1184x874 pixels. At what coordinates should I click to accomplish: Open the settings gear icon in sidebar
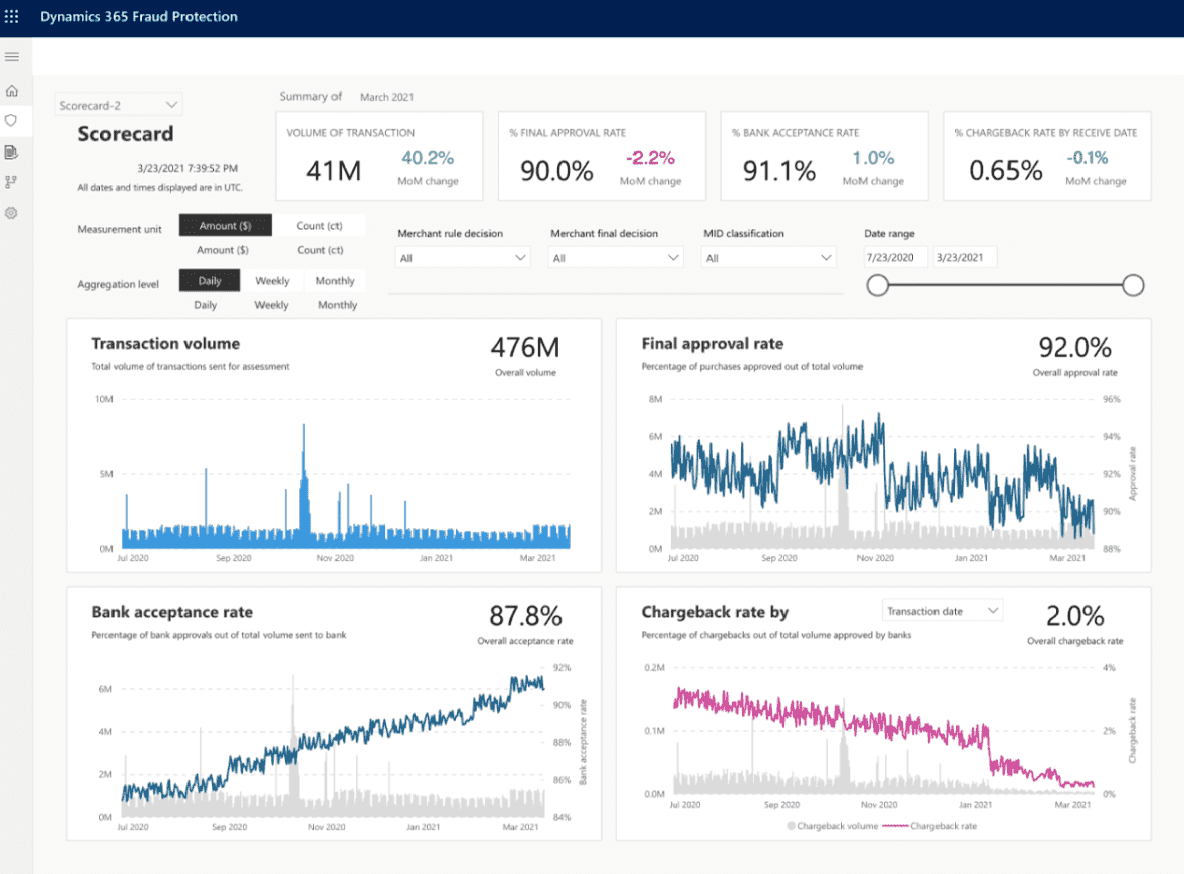11,213
